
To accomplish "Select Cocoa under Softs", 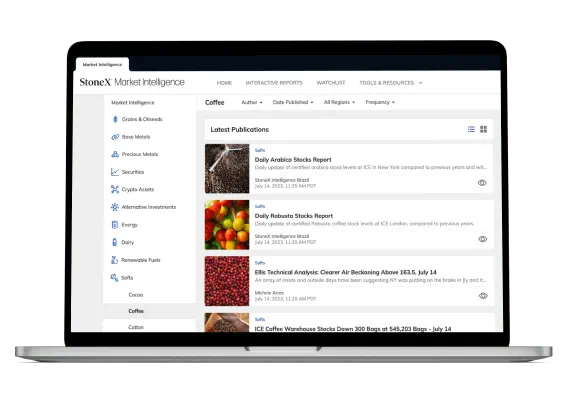I will tap(136, 295).
